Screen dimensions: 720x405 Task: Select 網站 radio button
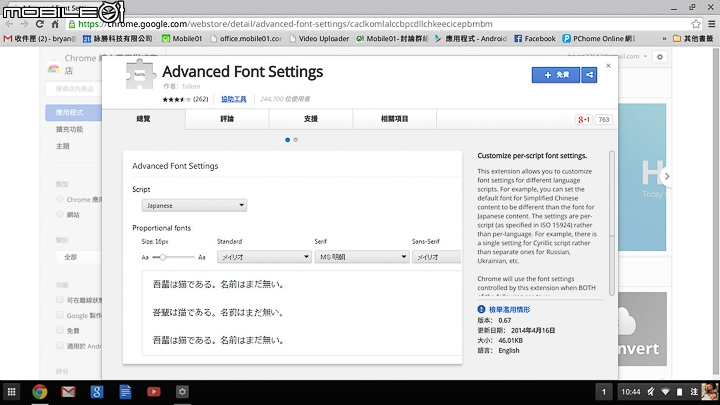point(60,214)
